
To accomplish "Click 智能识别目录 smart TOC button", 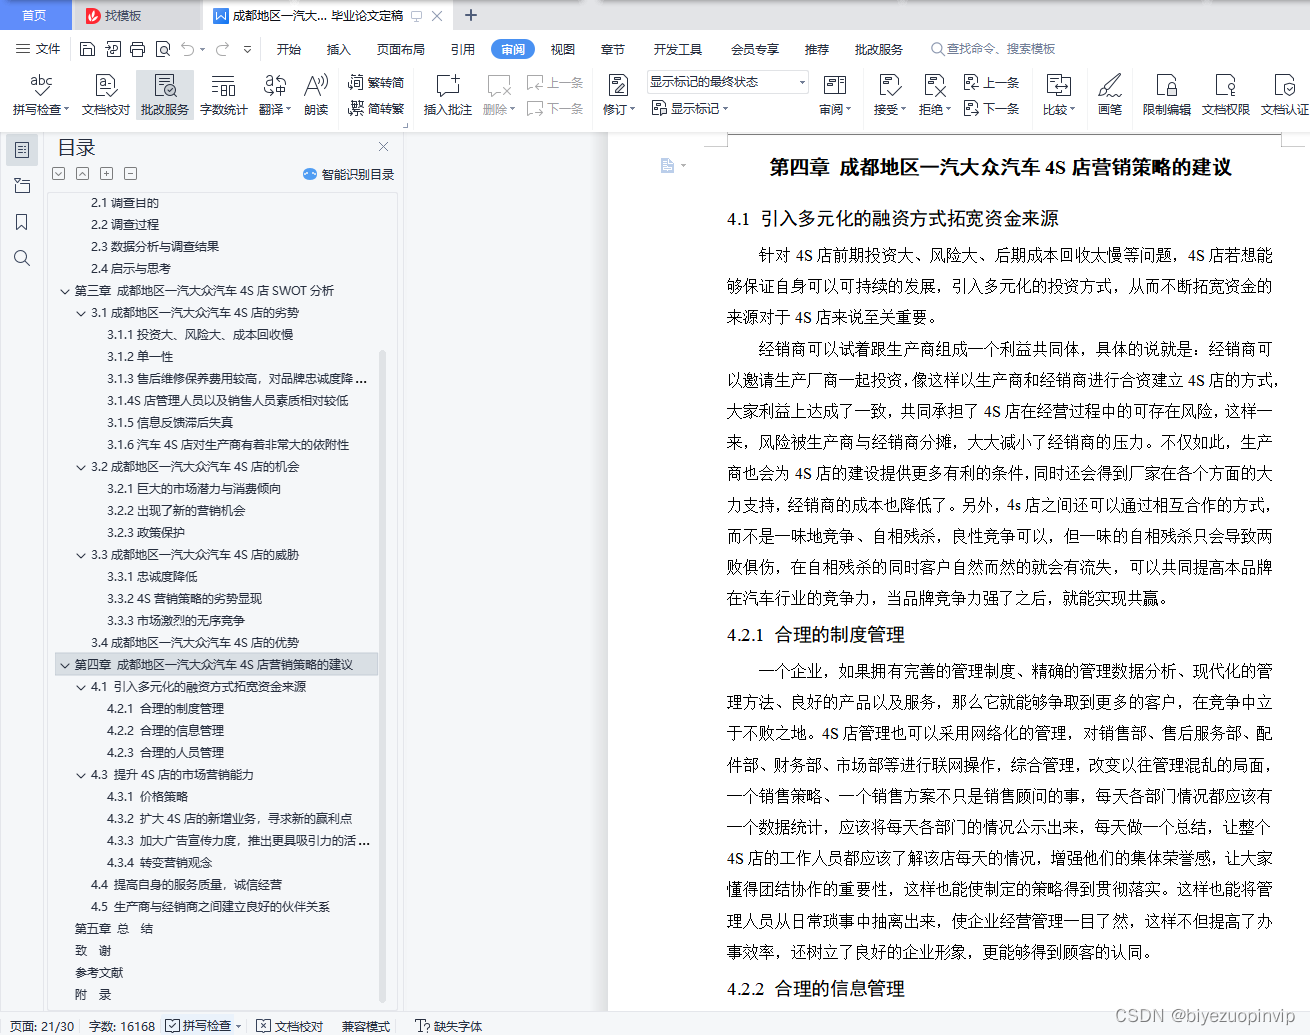I will tap(348, 174).
